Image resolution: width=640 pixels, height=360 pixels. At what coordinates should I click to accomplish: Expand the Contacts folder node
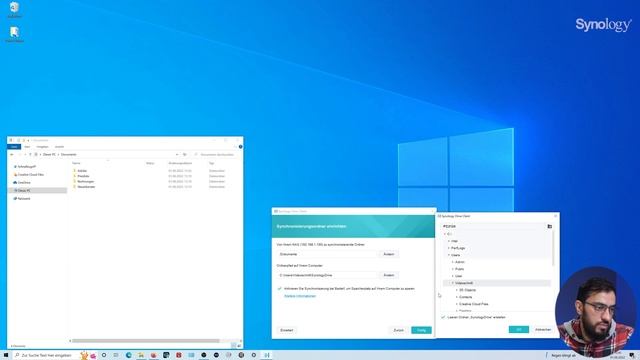[457, 297]
